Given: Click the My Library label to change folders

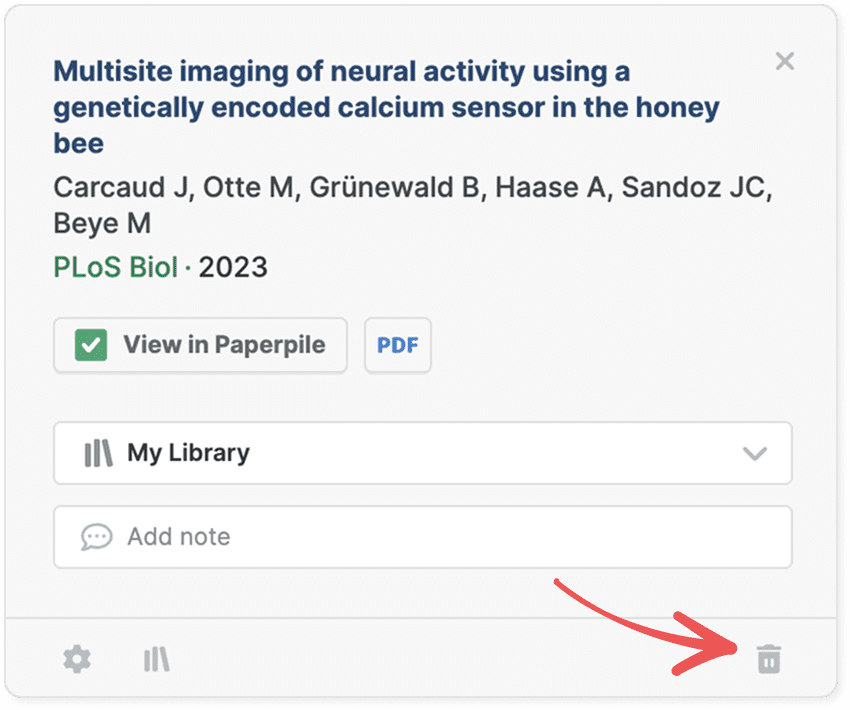Looking at the screenshot, I should coord(187,453).
